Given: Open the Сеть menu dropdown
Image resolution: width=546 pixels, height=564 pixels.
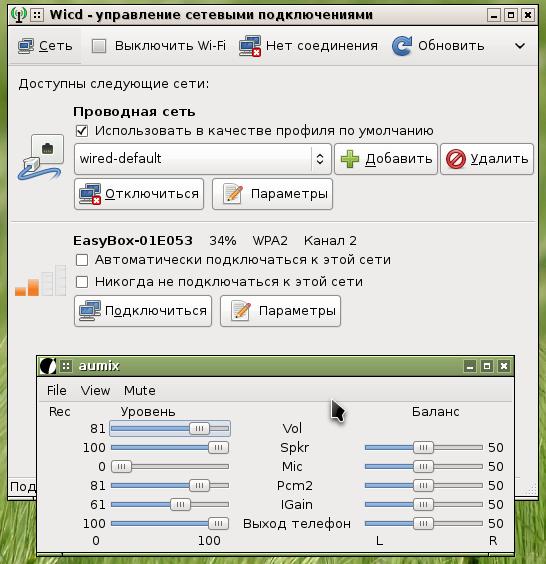Looking at the screenshot, I should [45, 46].
